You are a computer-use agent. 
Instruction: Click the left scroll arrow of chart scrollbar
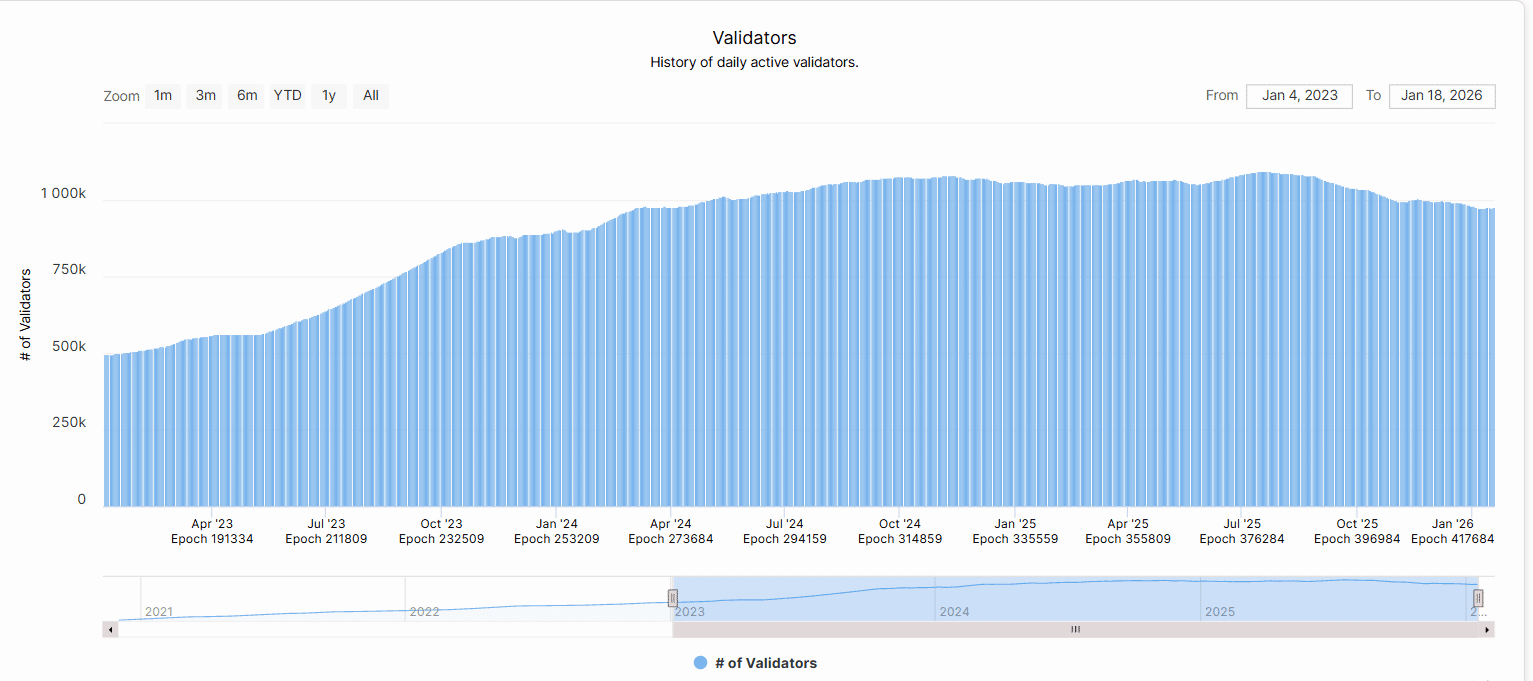110,630
